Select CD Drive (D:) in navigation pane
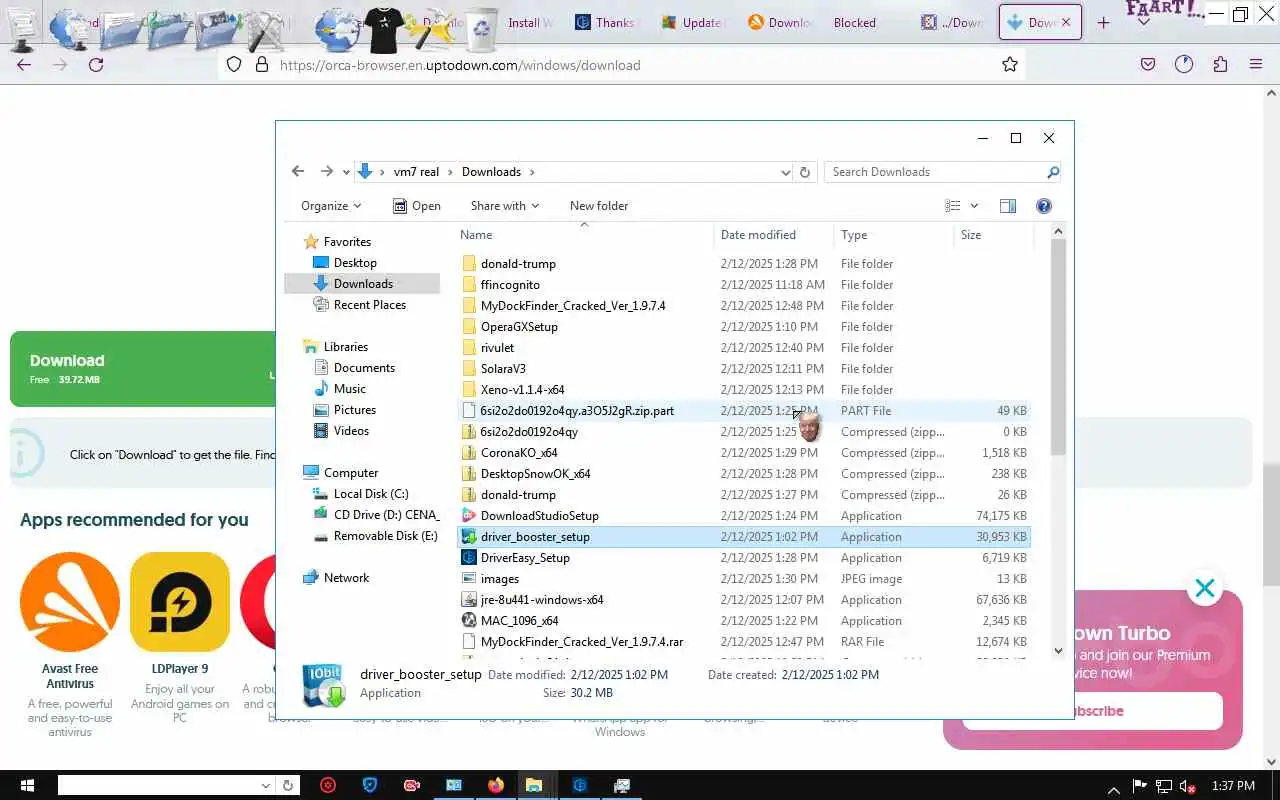The height and width of the screenshot is (800, 1280). [x=386, y=515]
